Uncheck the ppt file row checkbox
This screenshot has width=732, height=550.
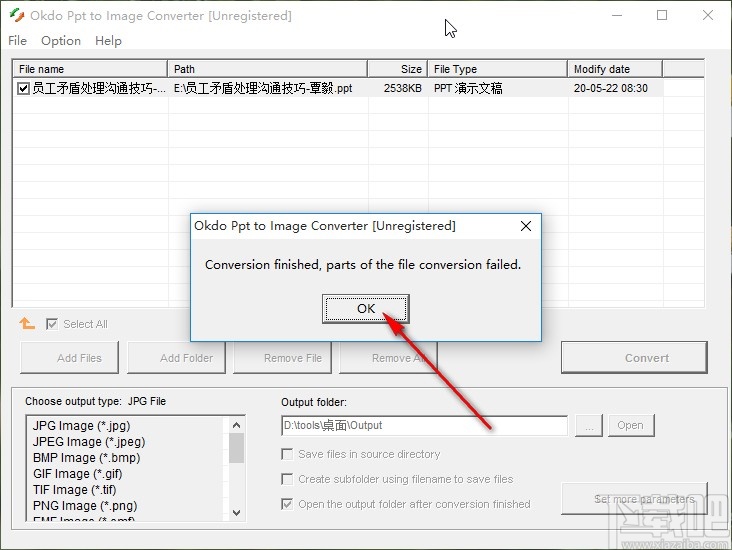pos(23,88)
